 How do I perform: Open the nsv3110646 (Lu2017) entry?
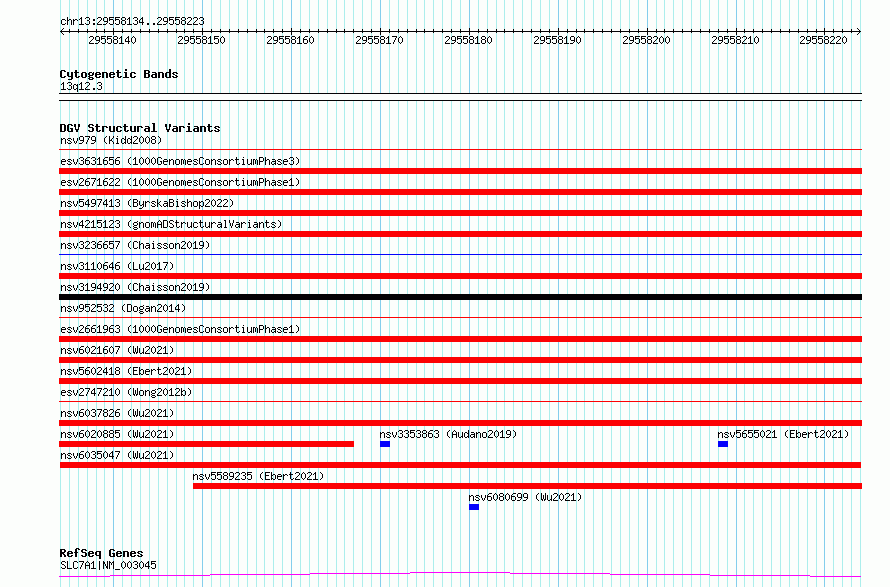point(117,266)
